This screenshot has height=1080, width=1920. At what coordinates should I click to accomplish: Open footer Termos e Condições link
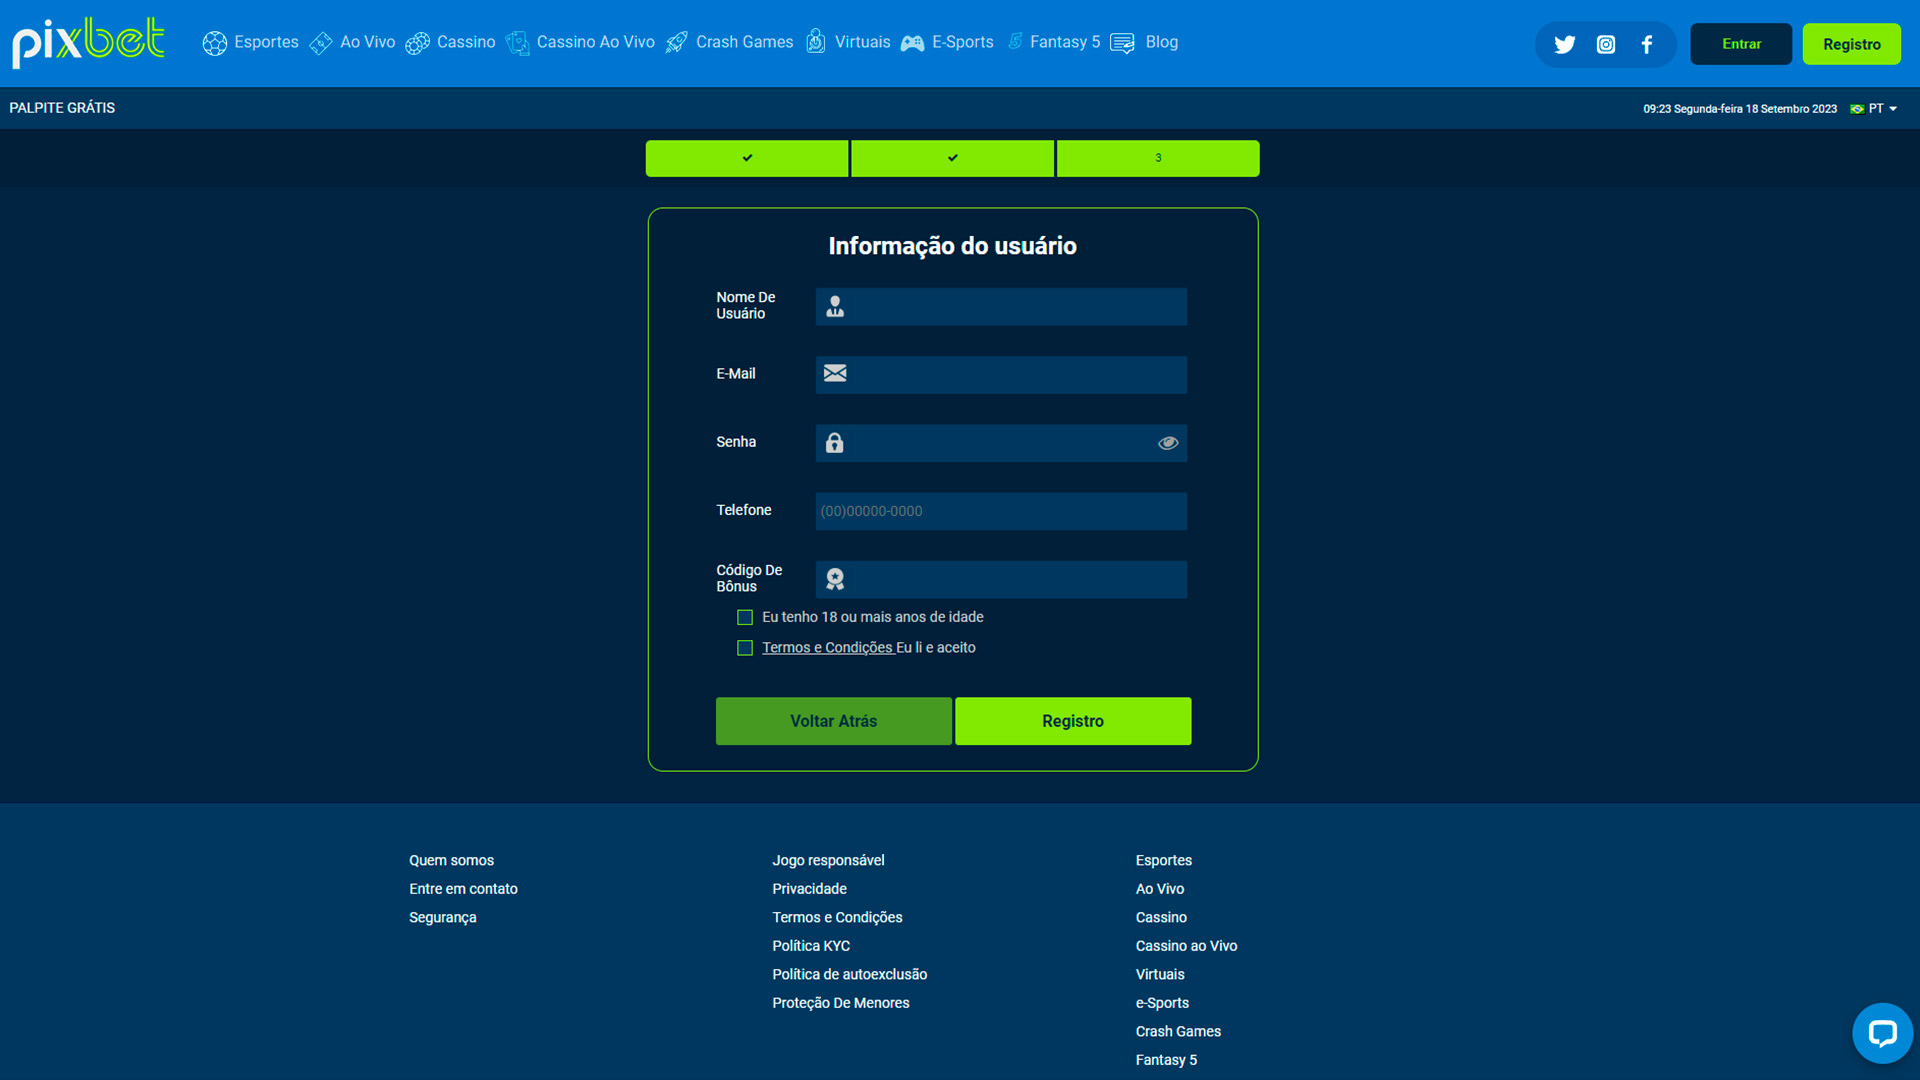click(837, 918)
